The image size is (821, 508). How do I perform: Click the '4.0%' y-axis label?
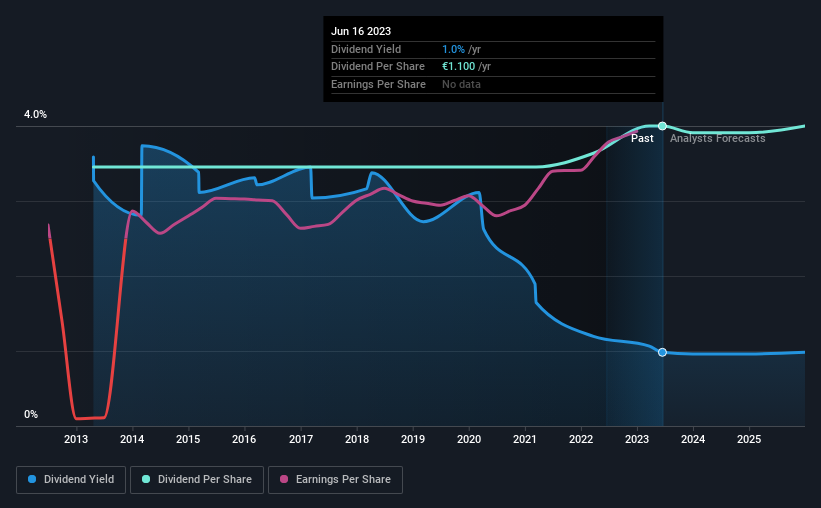(36, 115)
